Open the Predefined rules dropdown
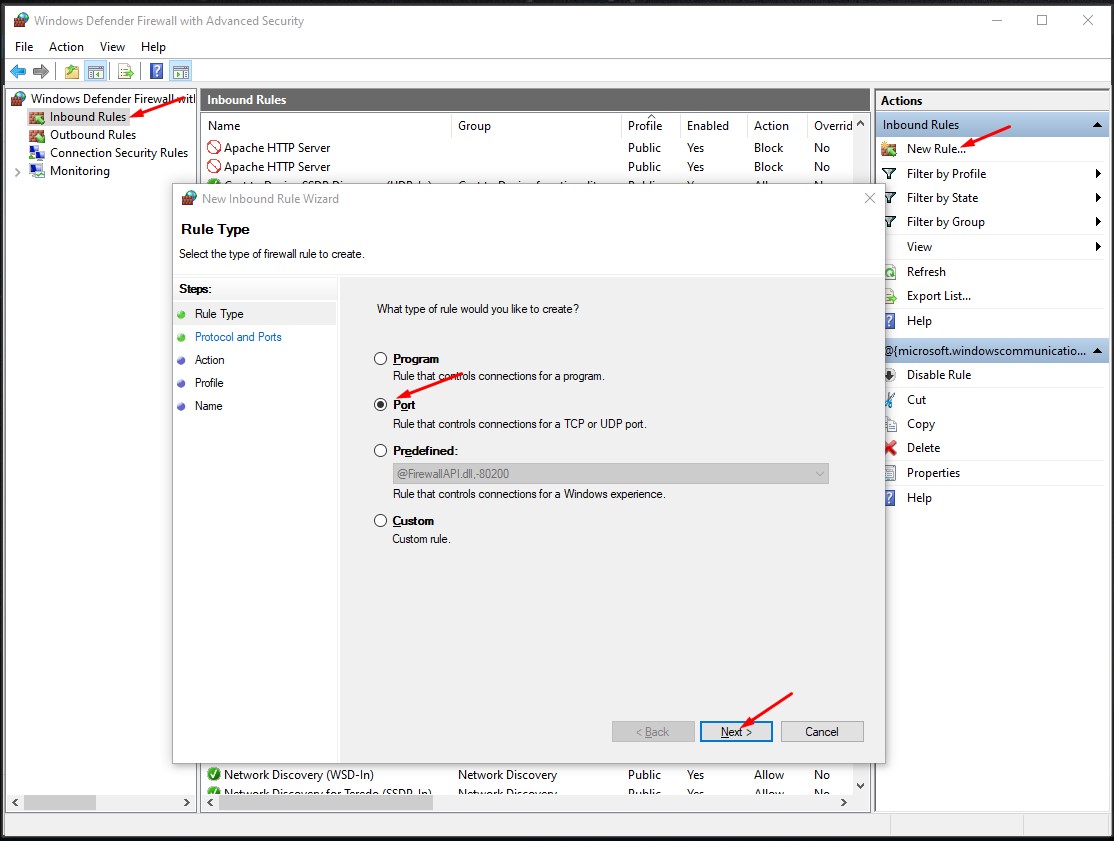The height and width of the screenshot is (841, 1114). click(x=819, y=473)
